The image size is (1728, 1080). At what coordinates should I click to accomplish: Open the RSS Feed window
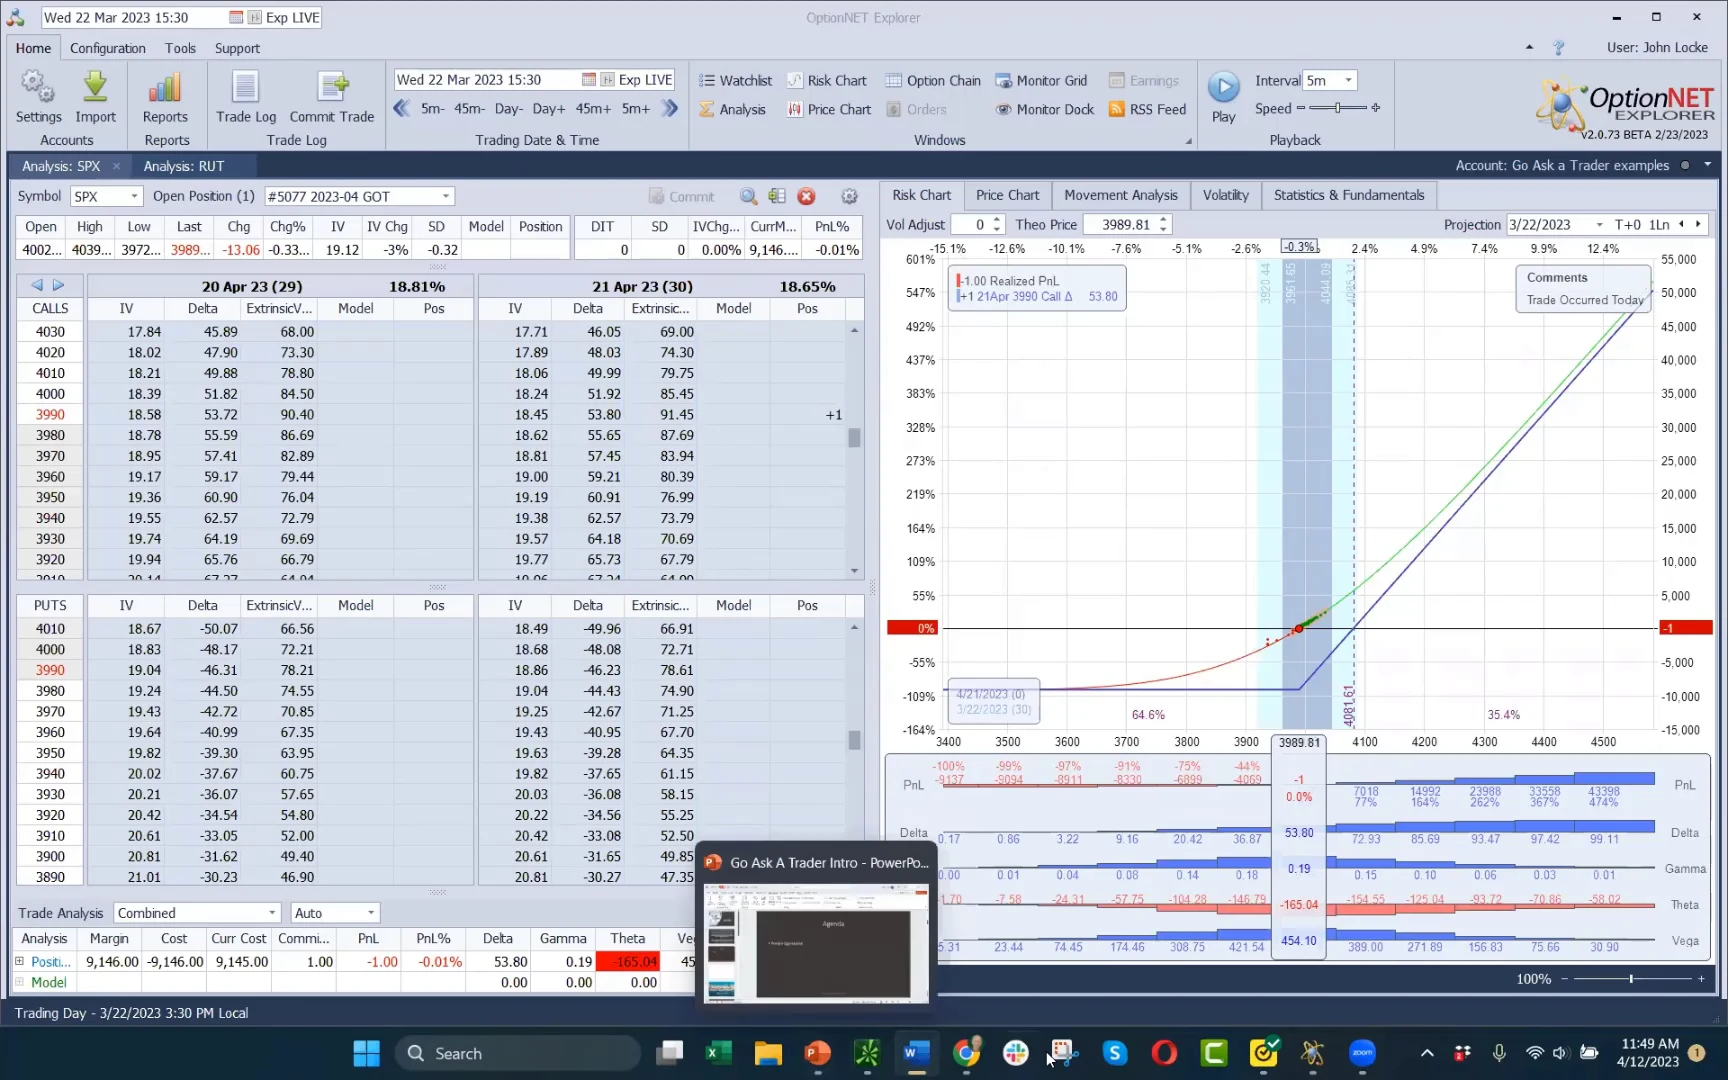click(x=1147, y=109)
